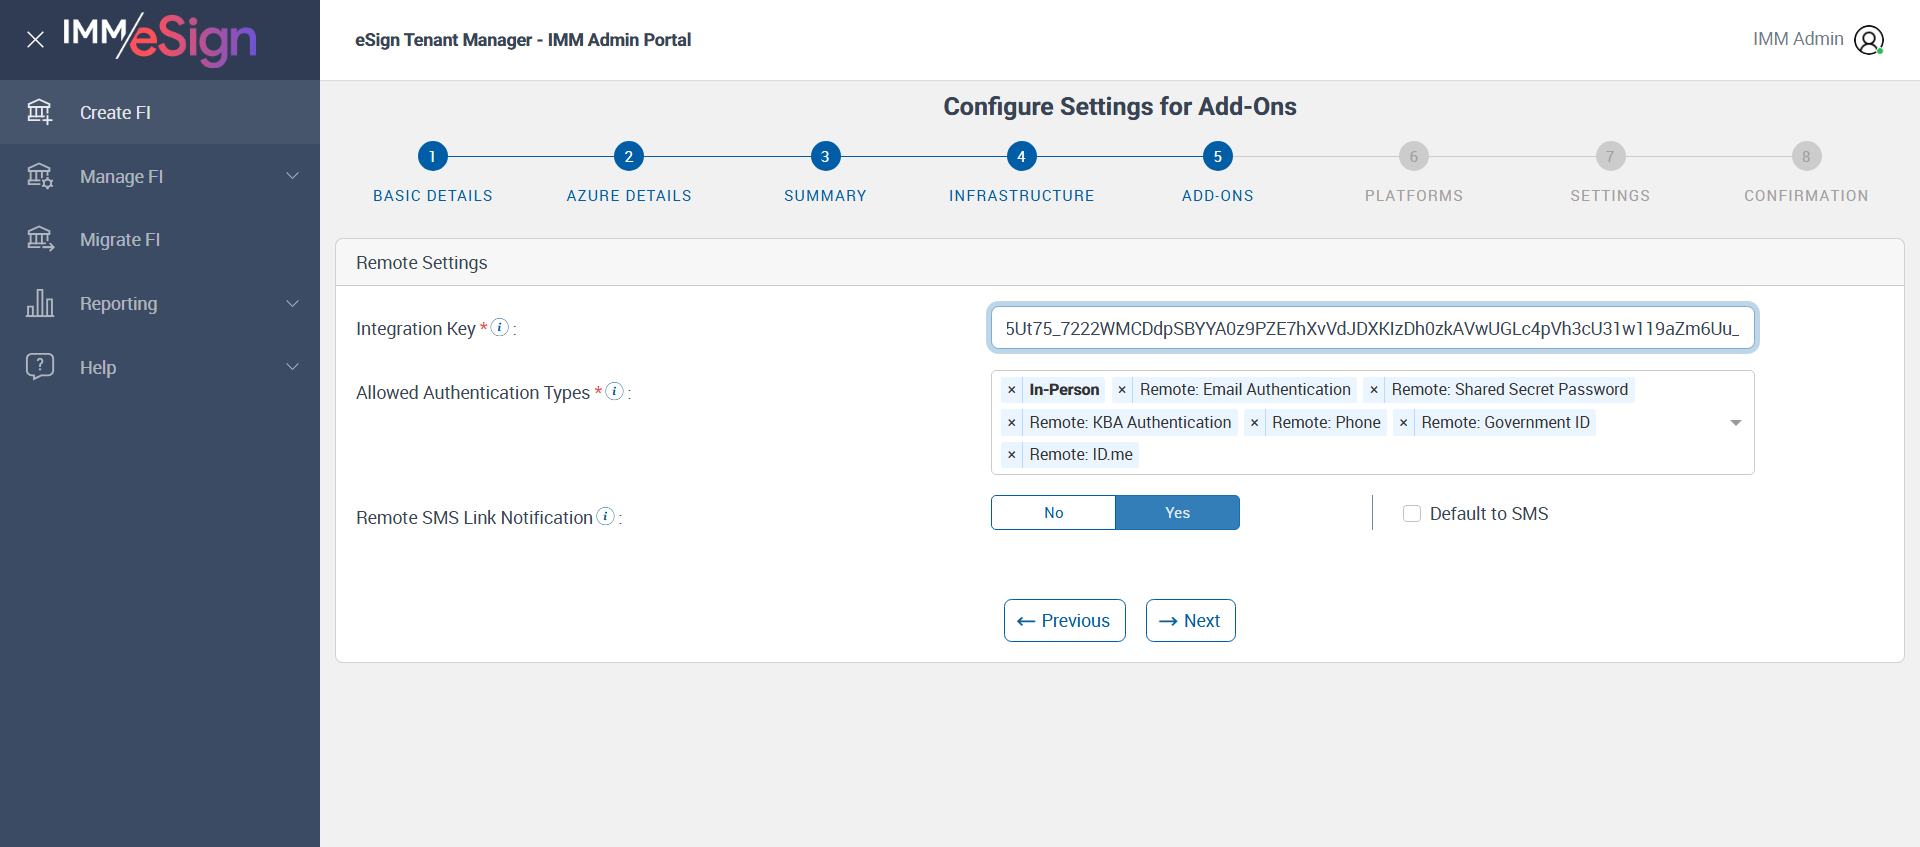
Task: Set Remote SMS Link Notification to No
Action: pyautogui.click(x=1053, y=513)
